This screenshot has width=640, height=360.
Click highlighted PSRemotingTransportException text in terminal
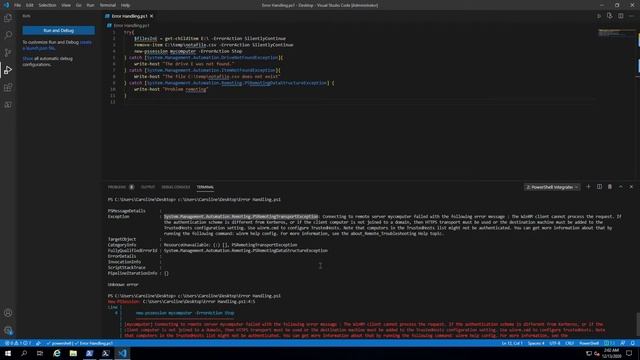point(241,216)
